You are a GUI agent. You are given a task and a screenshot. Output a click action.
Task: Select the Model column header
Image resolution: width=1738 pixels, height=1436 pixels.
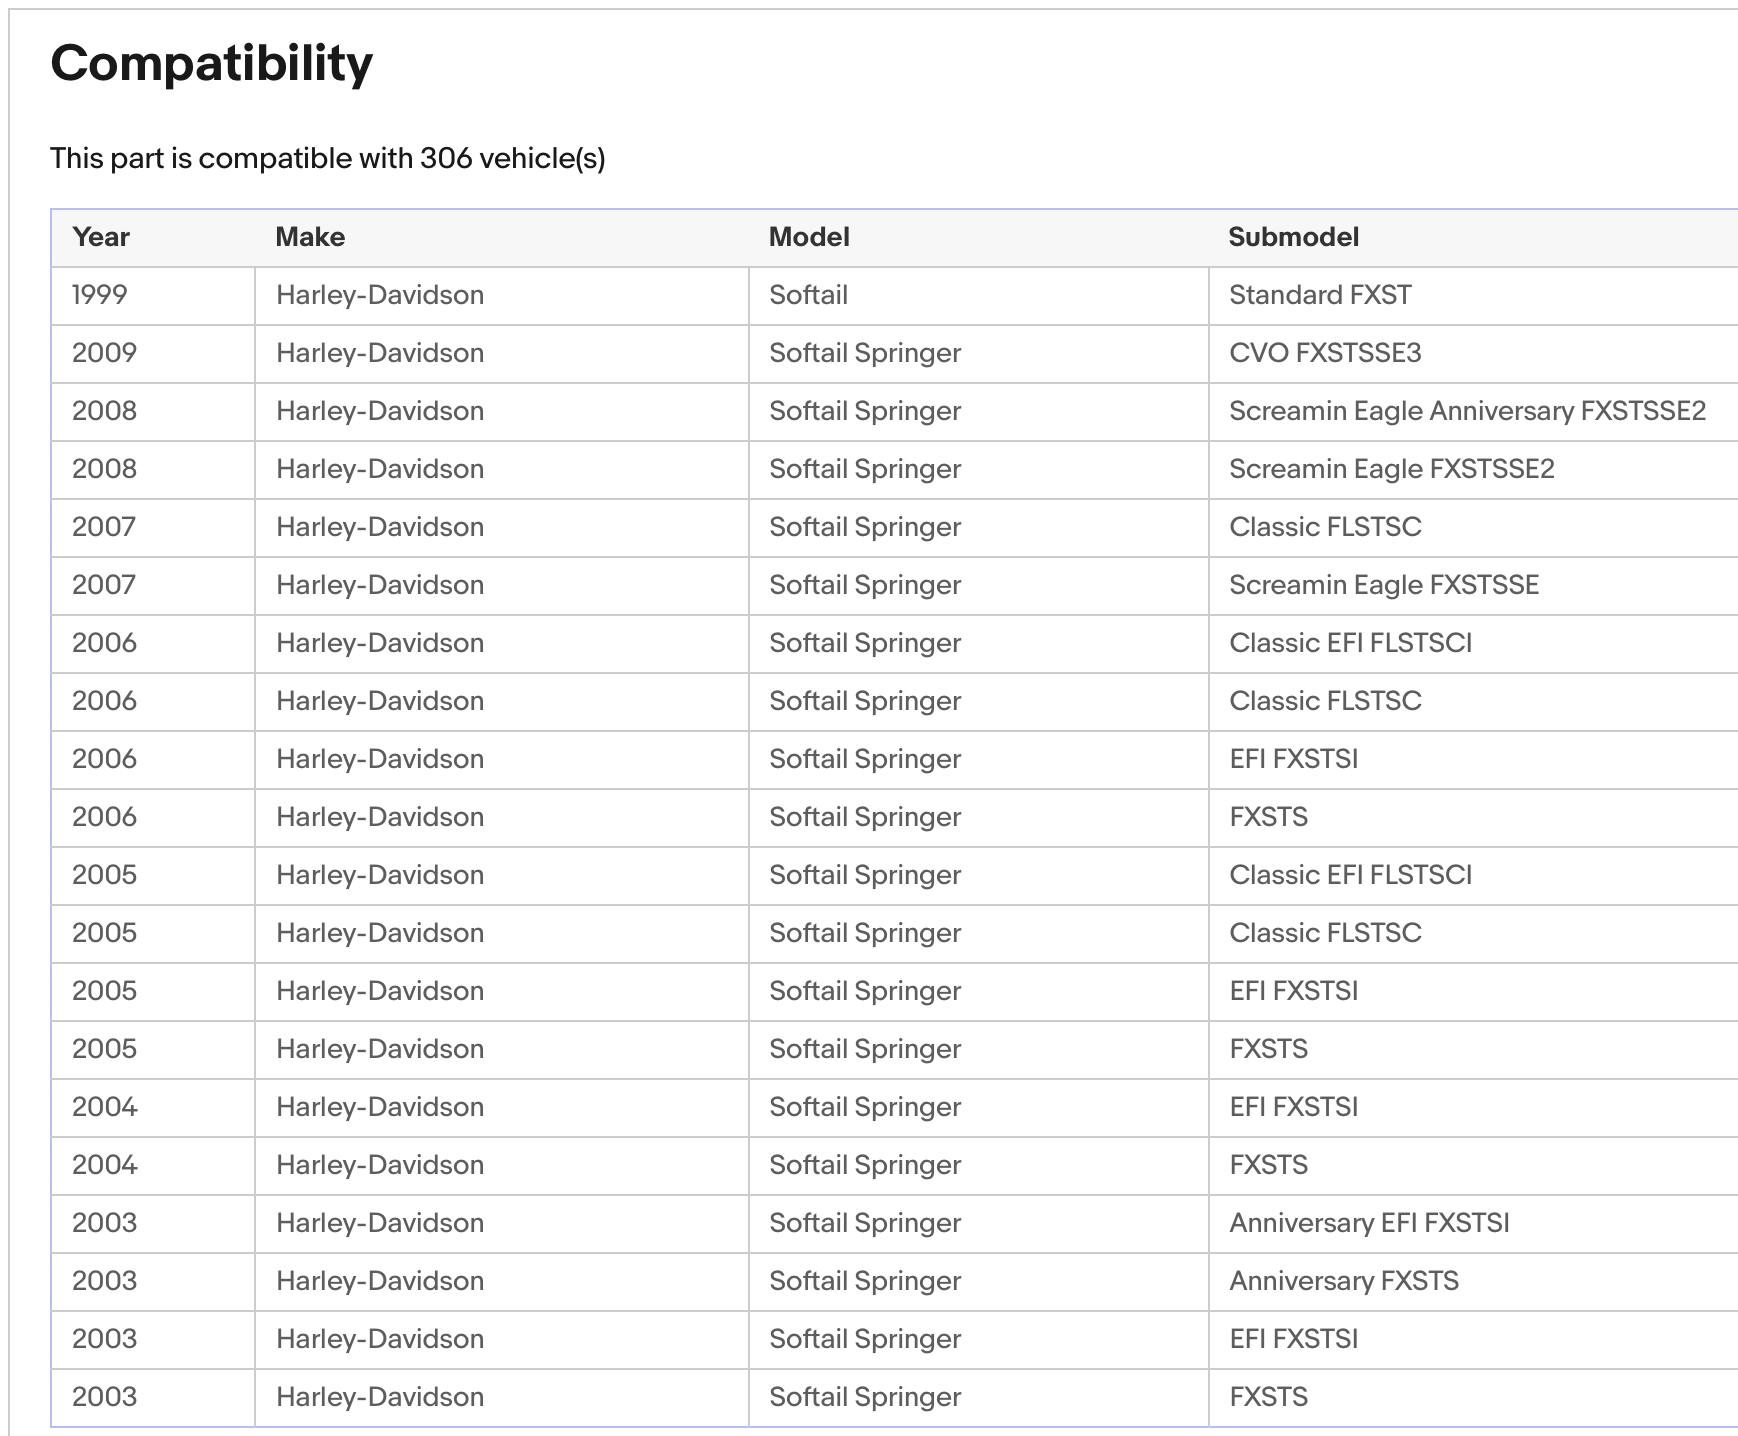809,237
